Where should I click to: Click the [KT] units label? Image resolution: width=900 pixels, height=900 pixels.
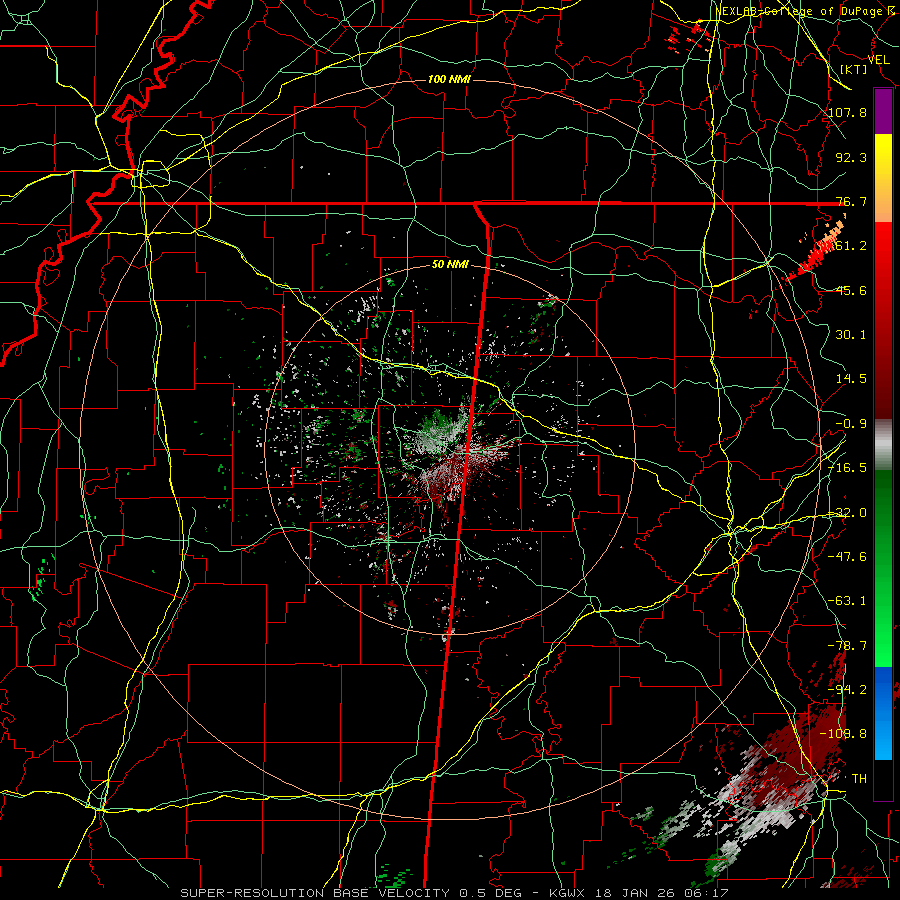[x=854, y=69]
